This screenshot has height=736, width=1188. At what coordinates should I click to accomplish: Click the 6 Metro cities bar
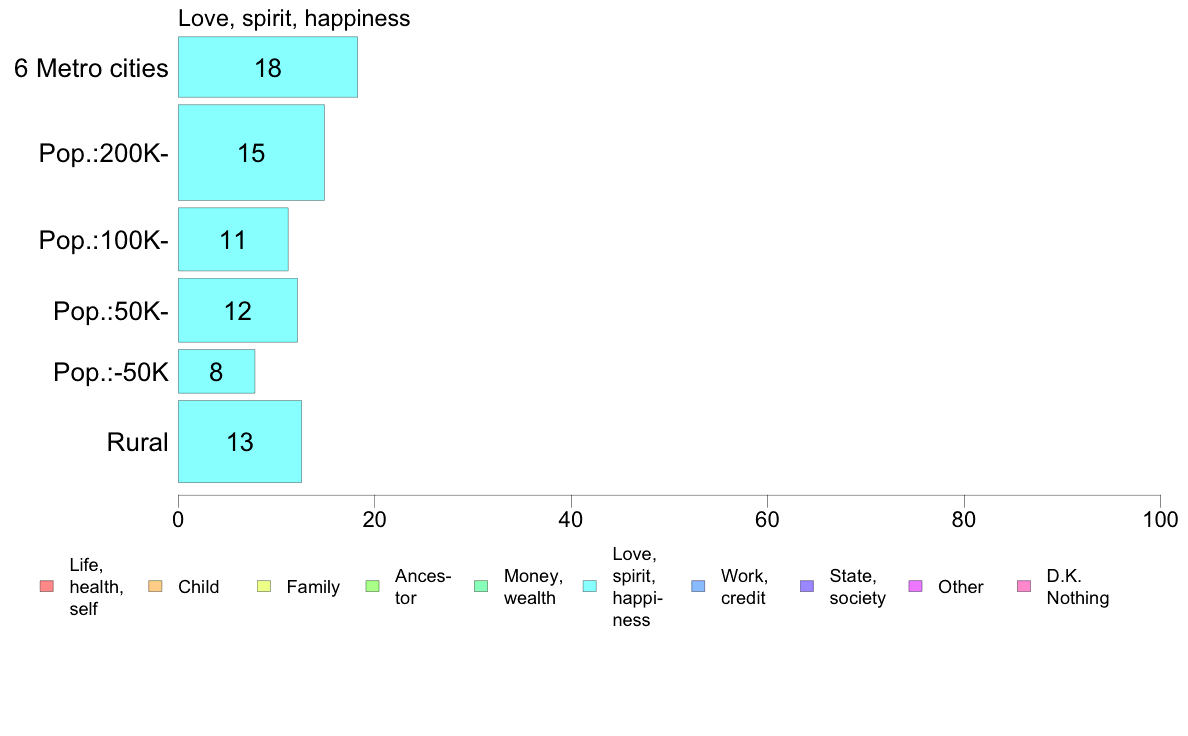[267, 67]
